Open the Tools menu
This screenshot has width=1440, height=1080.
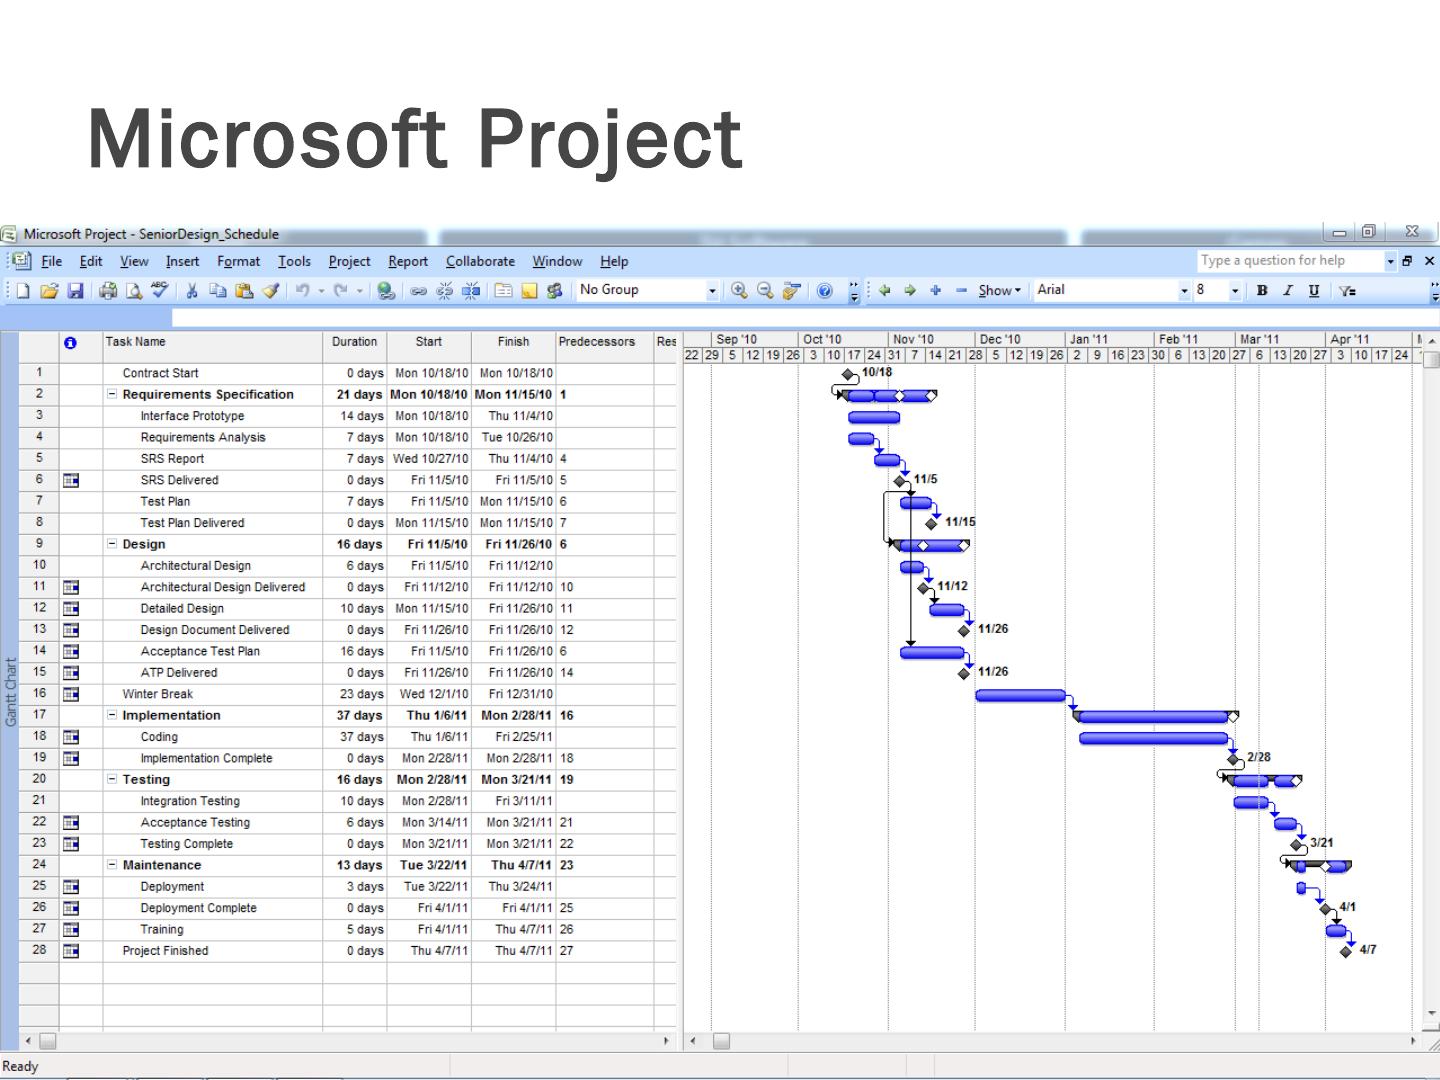coord(294,262)
